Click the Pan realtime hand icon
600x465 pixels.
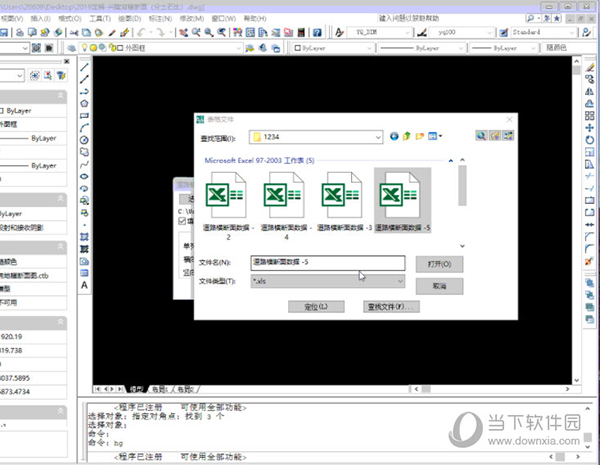tap(183, 33)
